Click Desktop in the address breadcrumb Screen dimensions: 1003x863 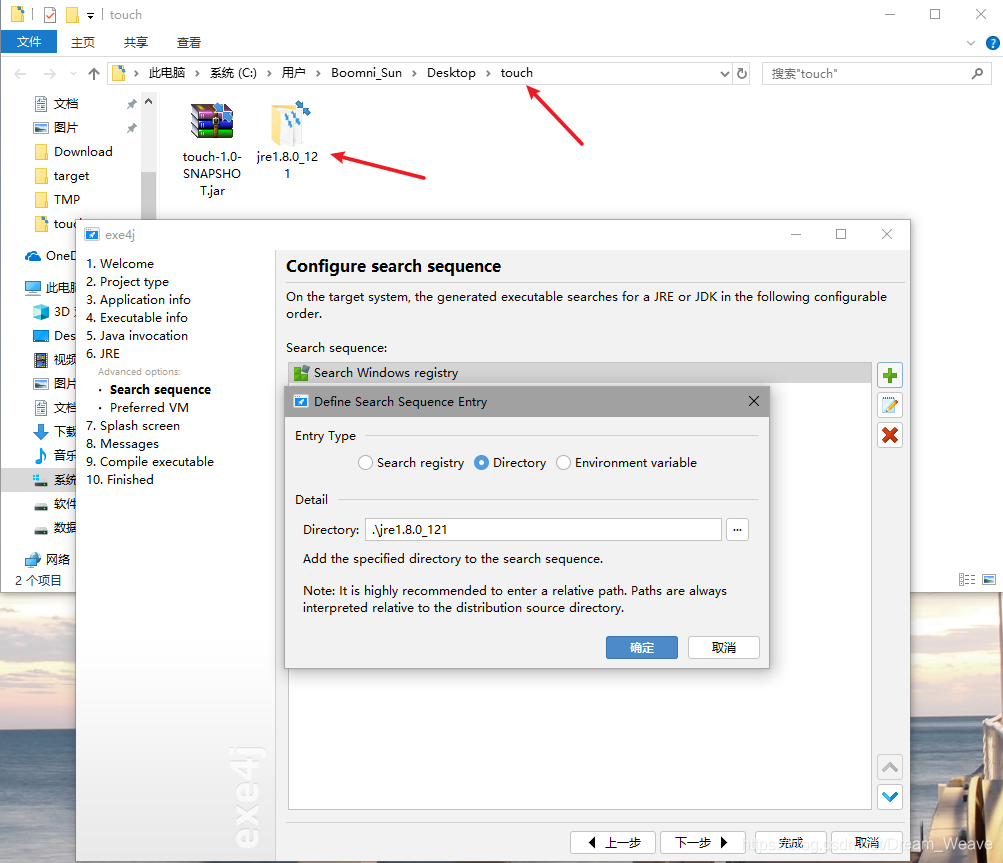[451, 73]
